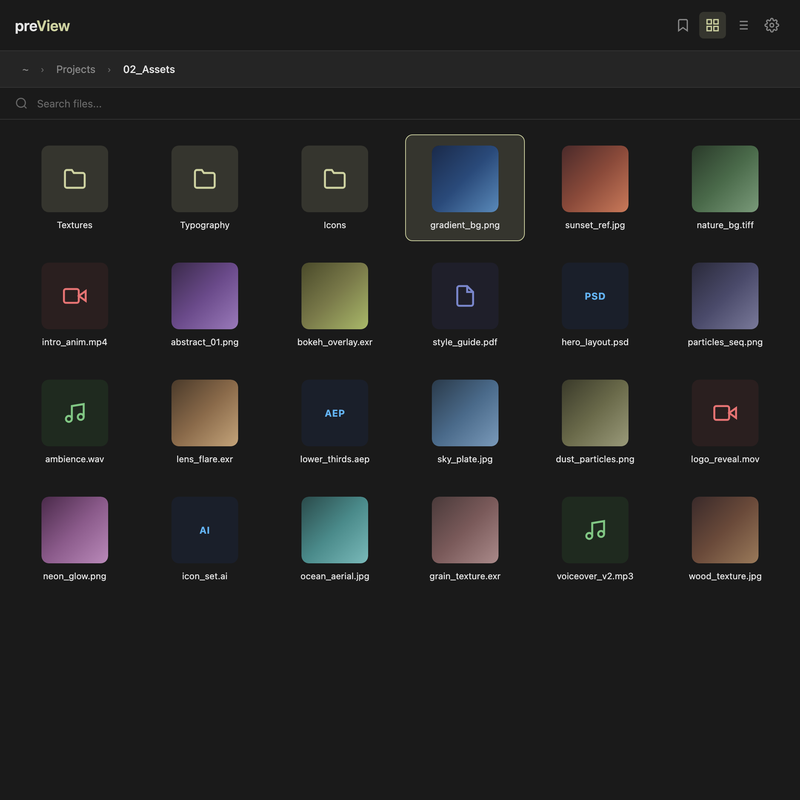Viewport: 800px width, 800px height.
Task: Click the 02_Assets breadcrumb
Action: [149, 69]
